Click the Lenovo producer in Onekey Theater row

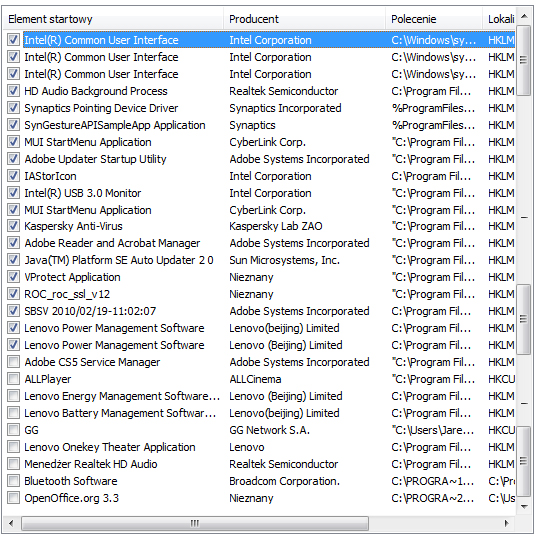(247, 447)
